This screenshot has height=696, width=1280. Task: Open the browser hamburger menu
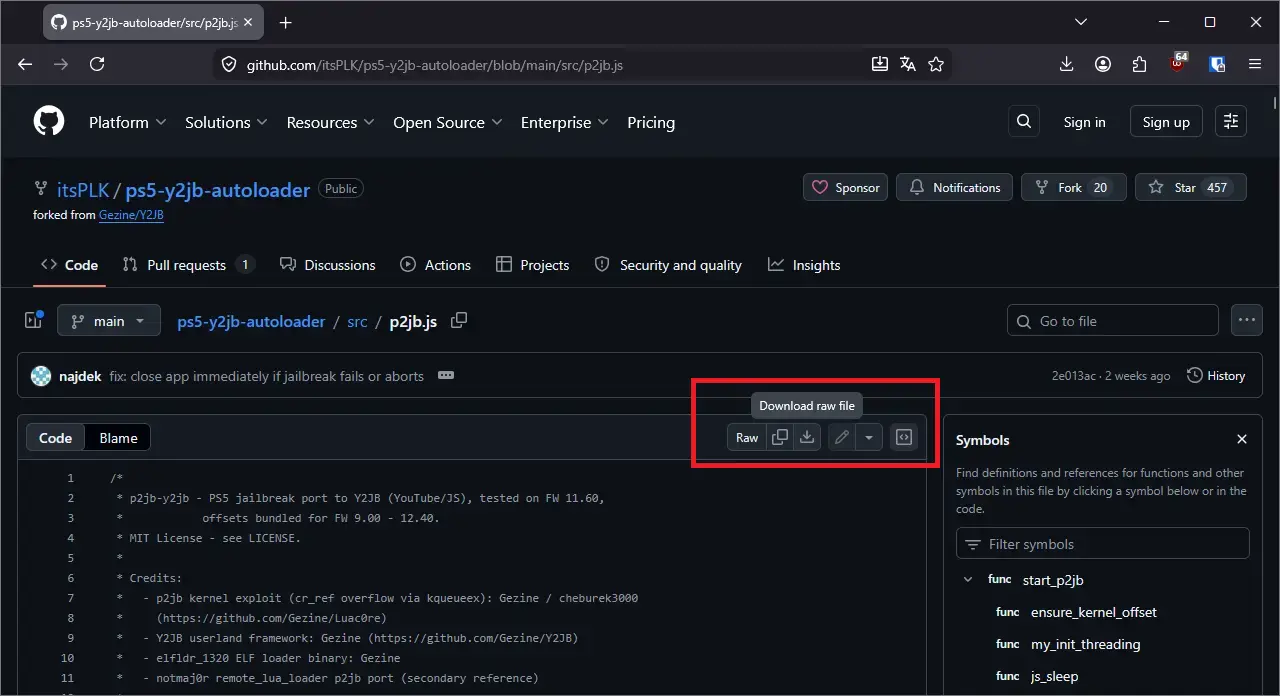[x=1255, y=64]
